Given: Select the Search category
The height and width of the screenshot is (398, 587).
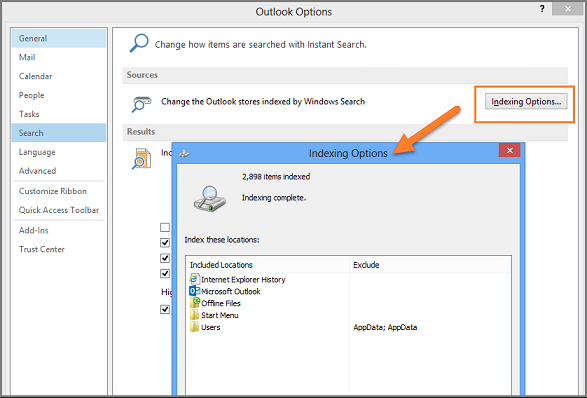Looking at the screenshot, I should (x=59, y=133).
